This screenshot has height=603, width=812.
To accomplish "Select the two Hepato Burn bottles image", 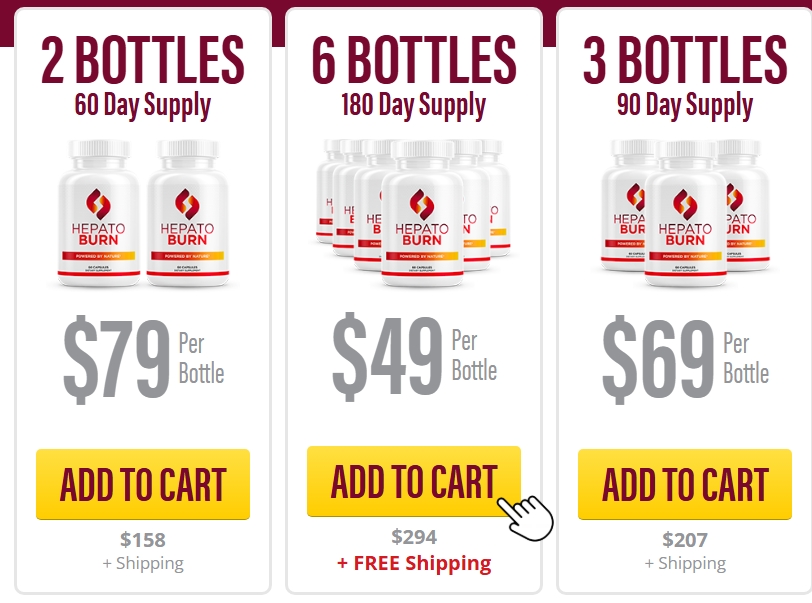I will 143,213.
